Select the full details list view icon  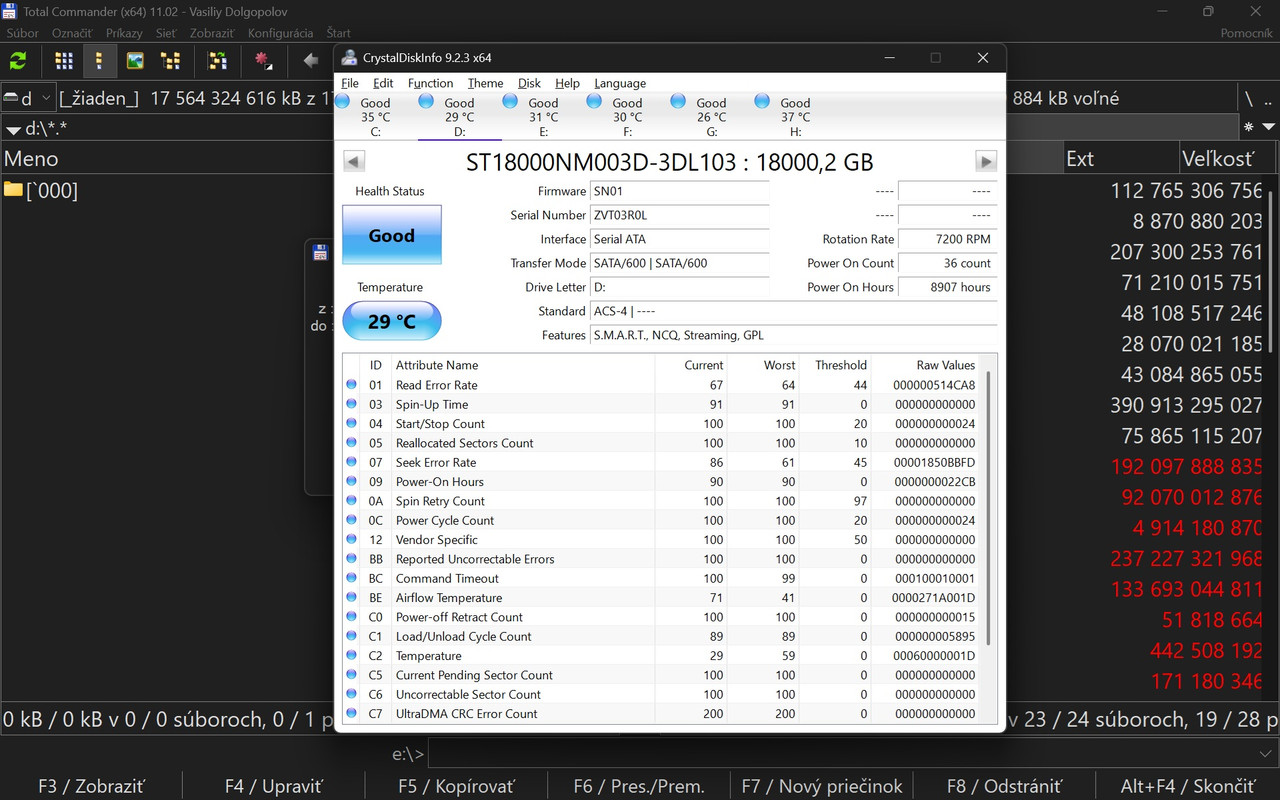coord(99,61)
